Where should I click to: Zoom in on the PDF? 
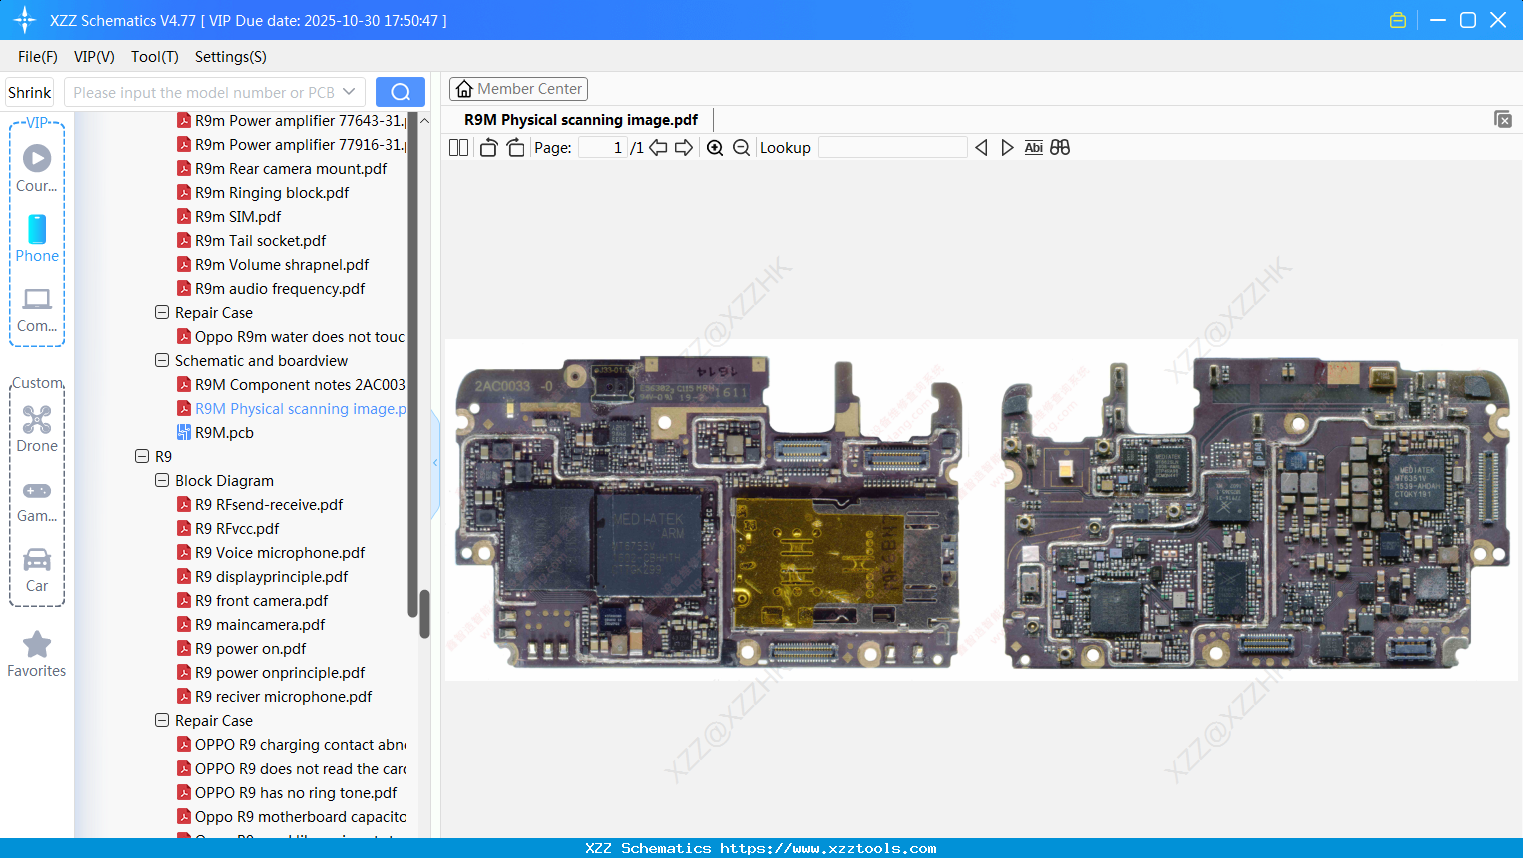[x=715, y=148]
